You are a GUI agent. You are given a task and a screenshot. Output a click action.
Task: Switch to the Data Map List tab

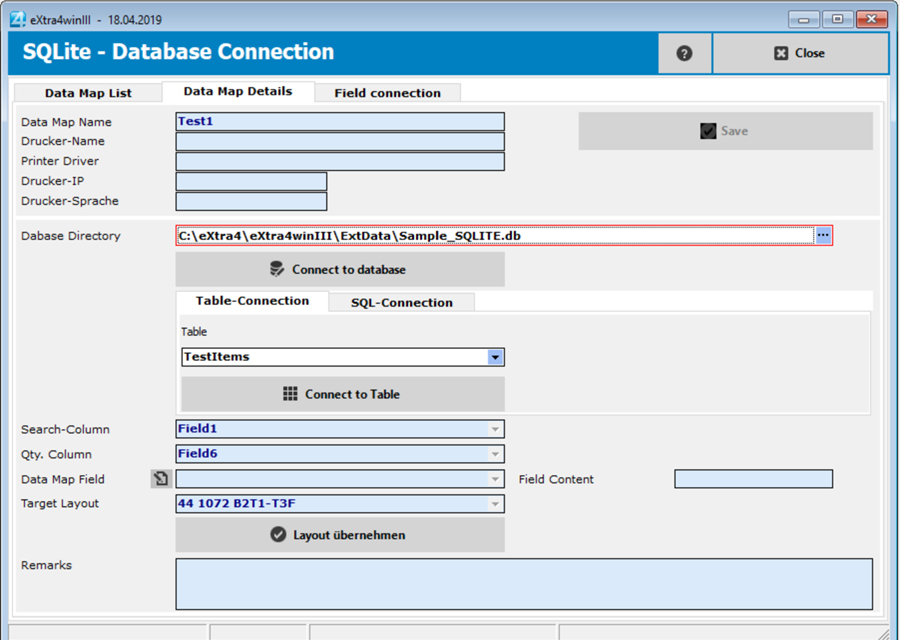coord(88,93)
